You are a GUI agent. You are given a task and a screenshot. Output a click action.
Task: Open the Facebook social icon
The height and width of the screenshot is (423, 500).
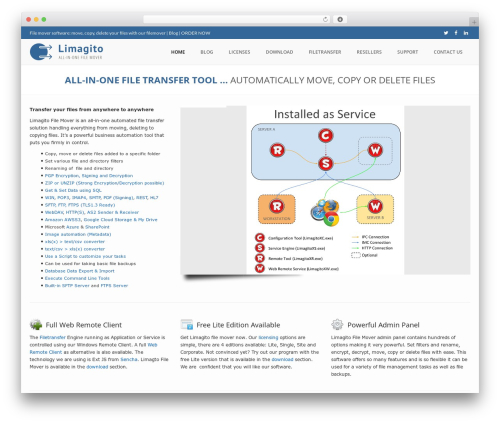click(x=456, y=33)
